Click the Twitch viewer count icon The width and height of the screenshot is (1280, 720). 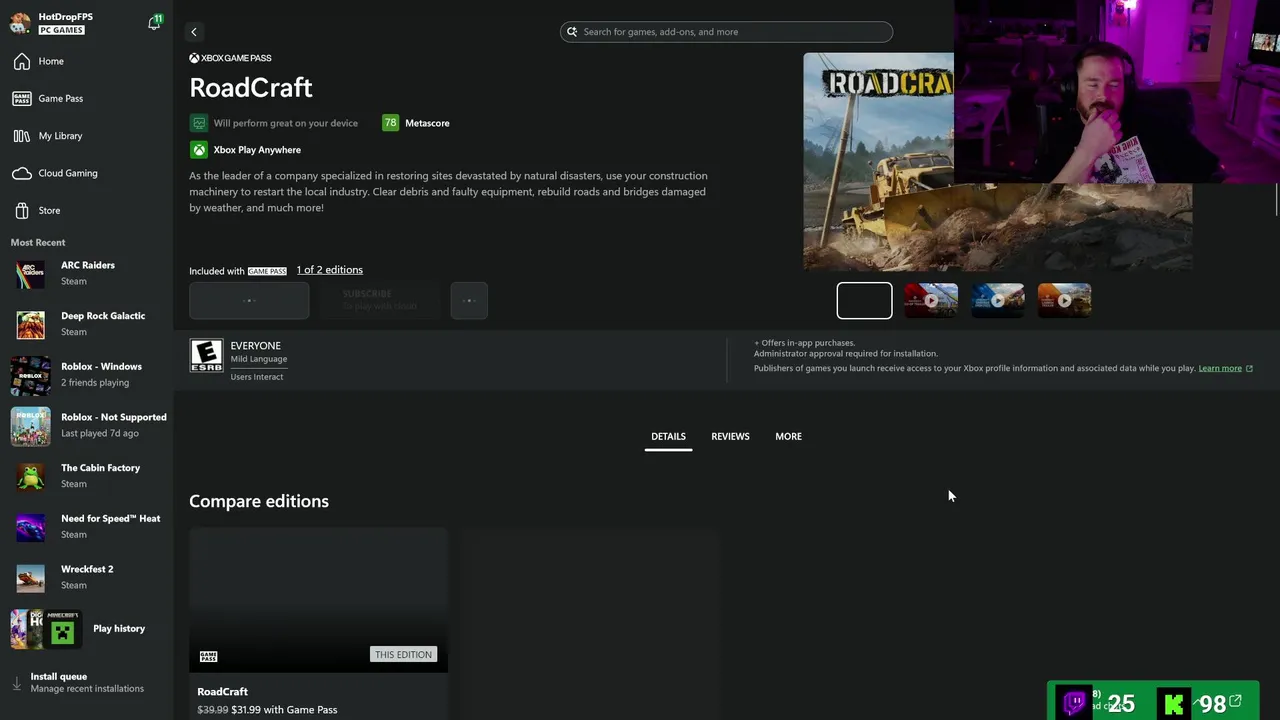(1075, 703)
